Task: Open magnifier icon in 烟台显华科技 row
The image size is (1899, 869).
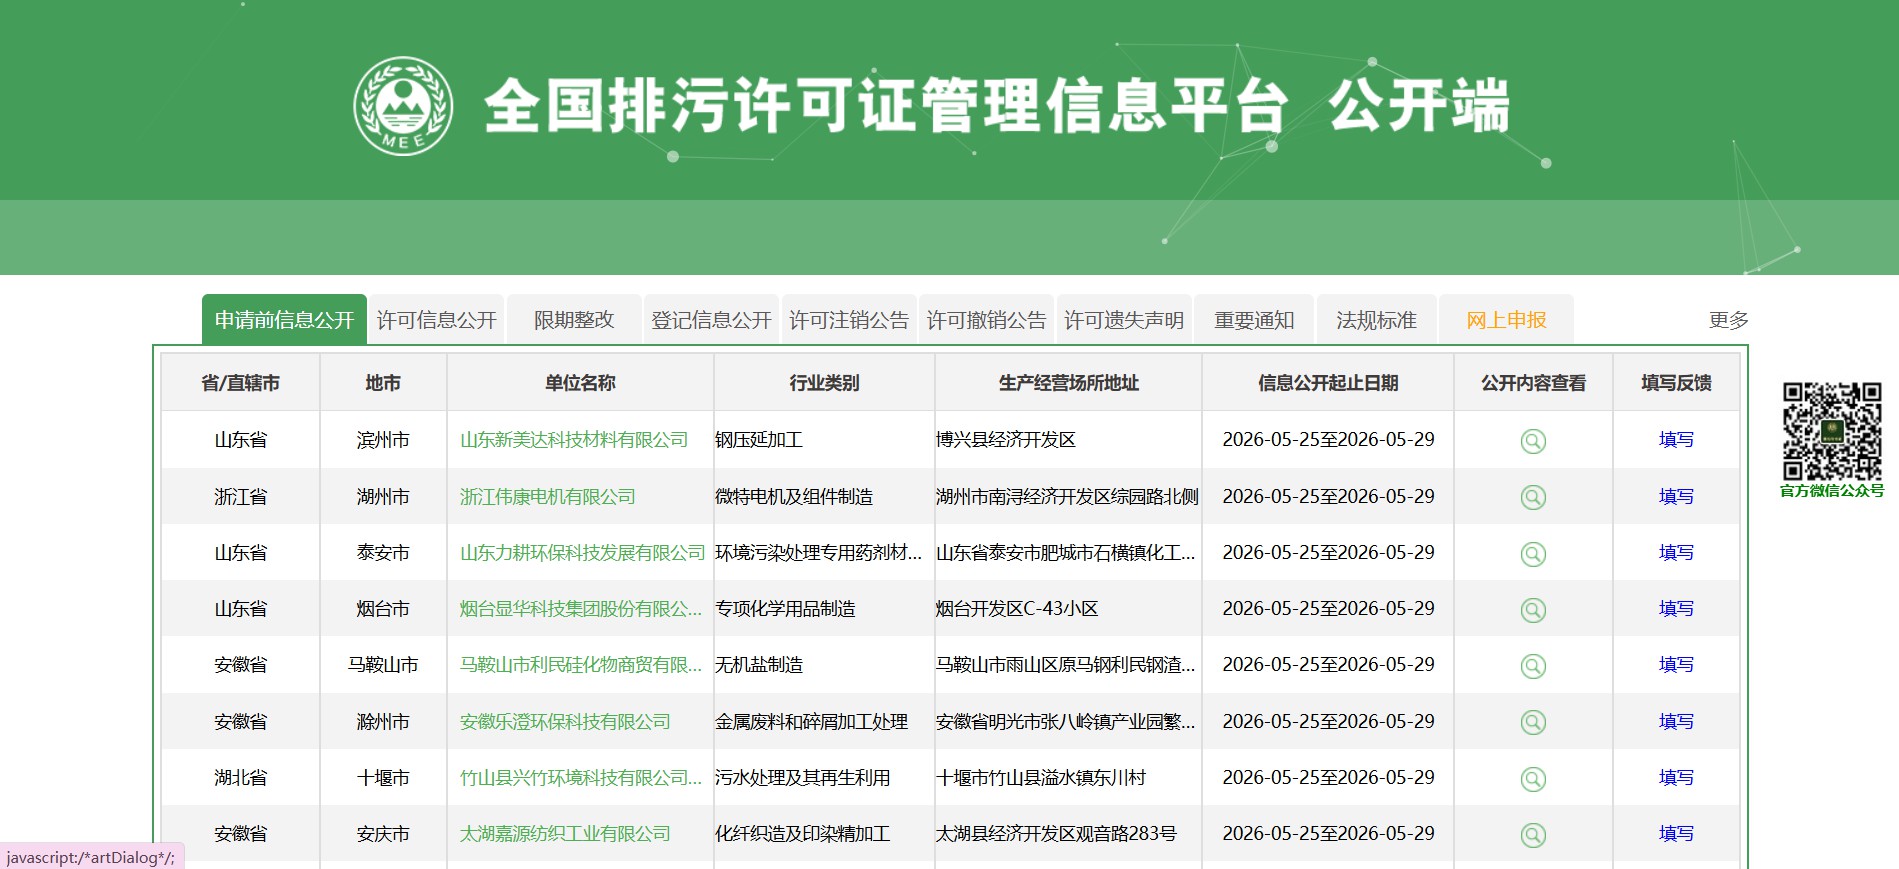Action: pyautogui.click(x=1533, y=610)
